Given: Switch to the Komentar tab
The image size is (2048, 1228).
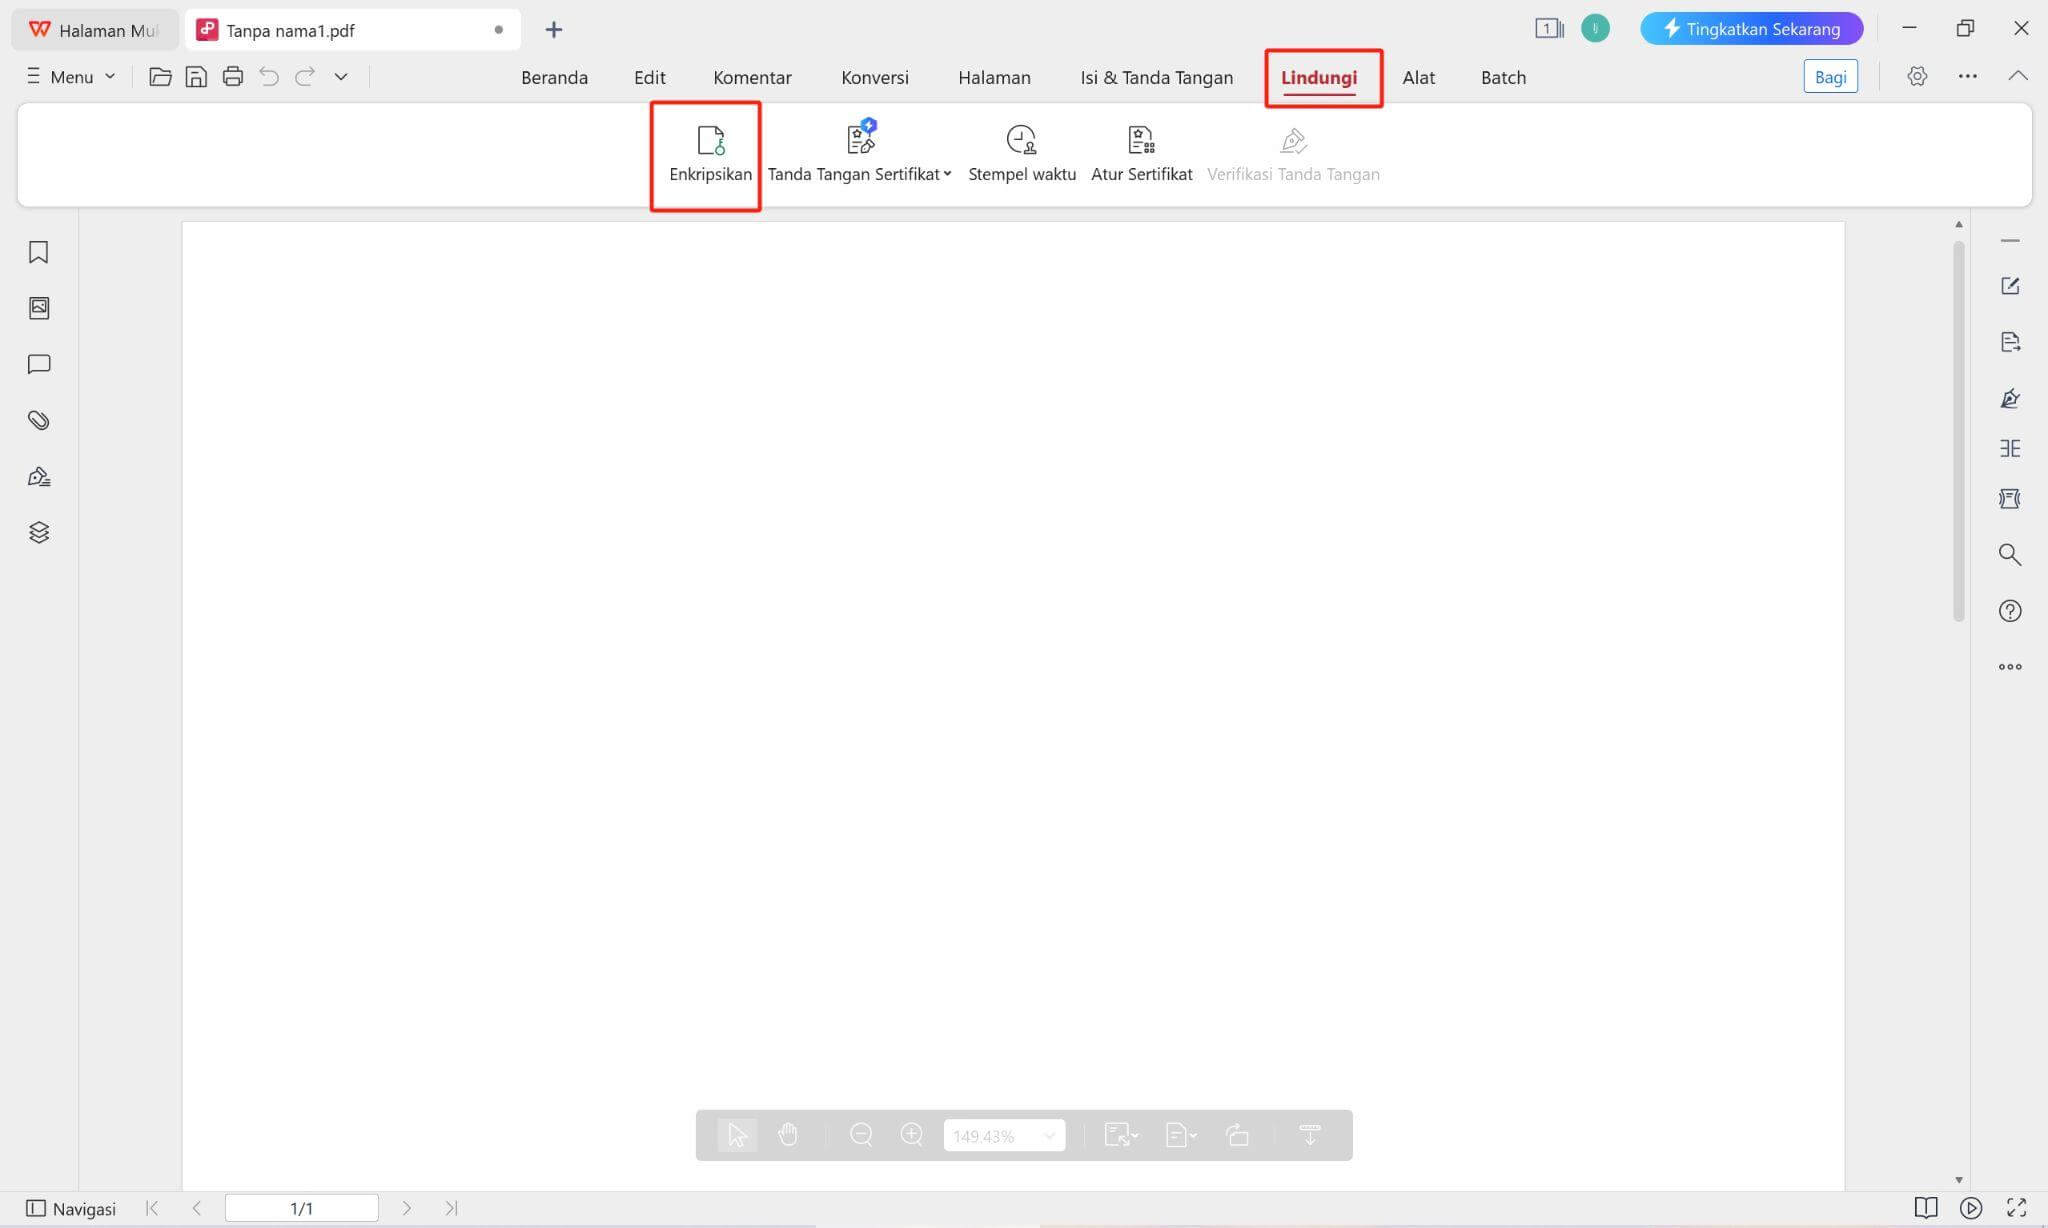Looking at the screenshot, I should point(752,78).
